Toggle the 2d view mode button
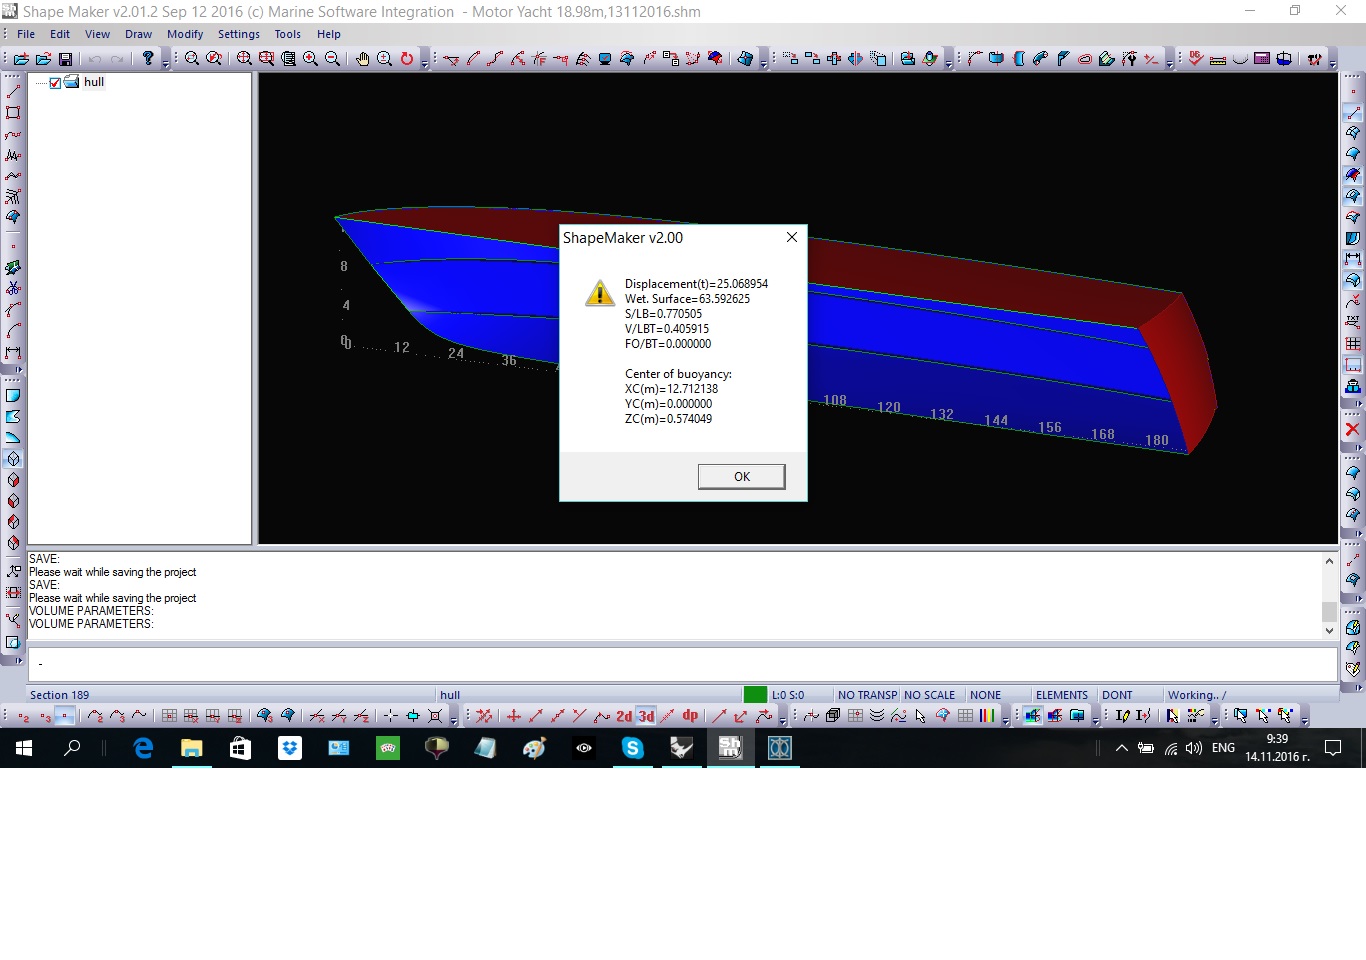The image size is (1366, 960). [x=624, y=716]
